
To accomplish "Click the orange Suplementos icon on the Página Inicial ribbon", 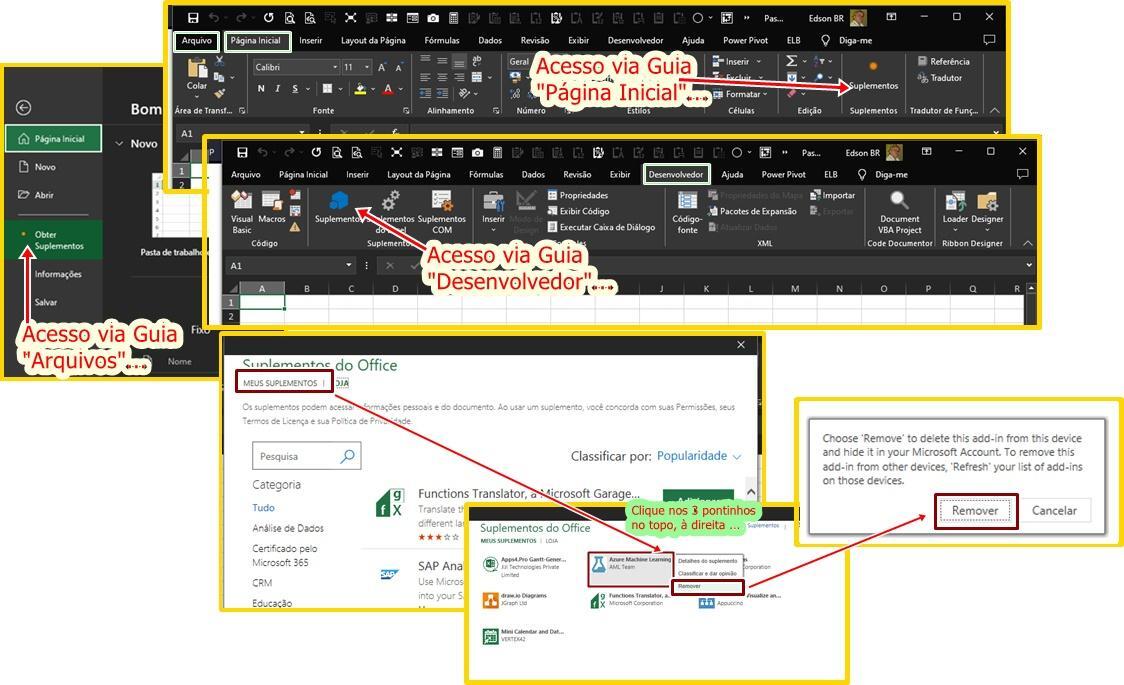I will coord(873,66).
